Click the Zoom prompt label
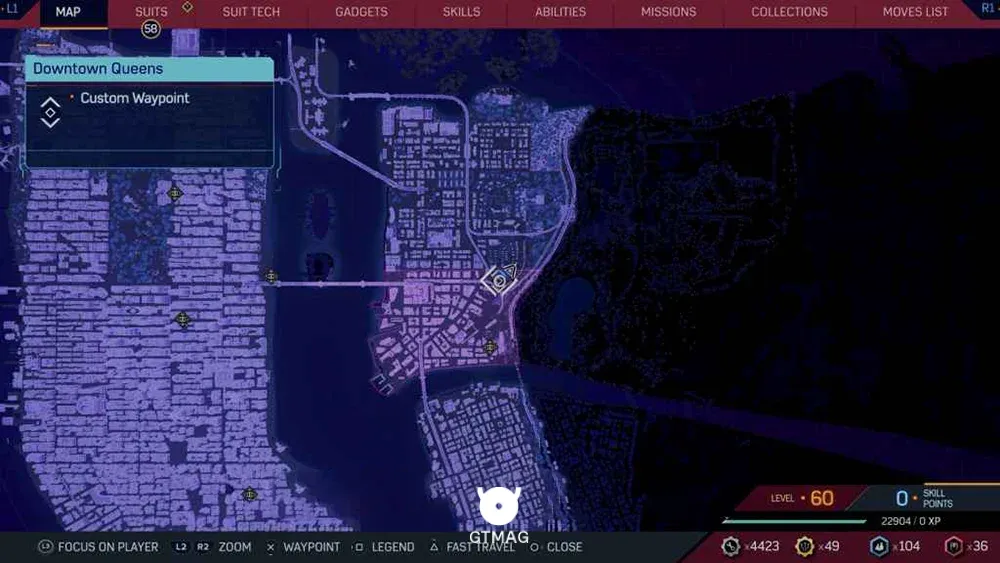Viewport: 1000px width, 563px height. [235, 547]
